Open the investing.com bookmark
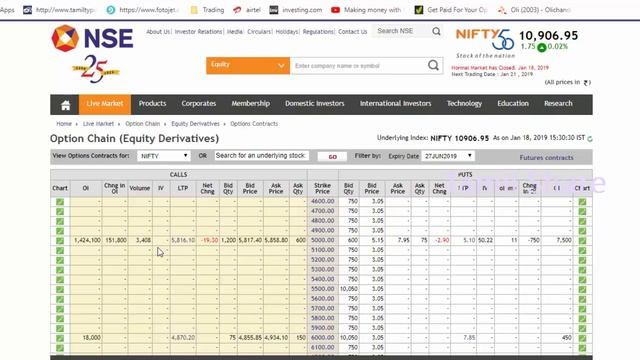Screen dimensions: 640x360 point(296,10)
